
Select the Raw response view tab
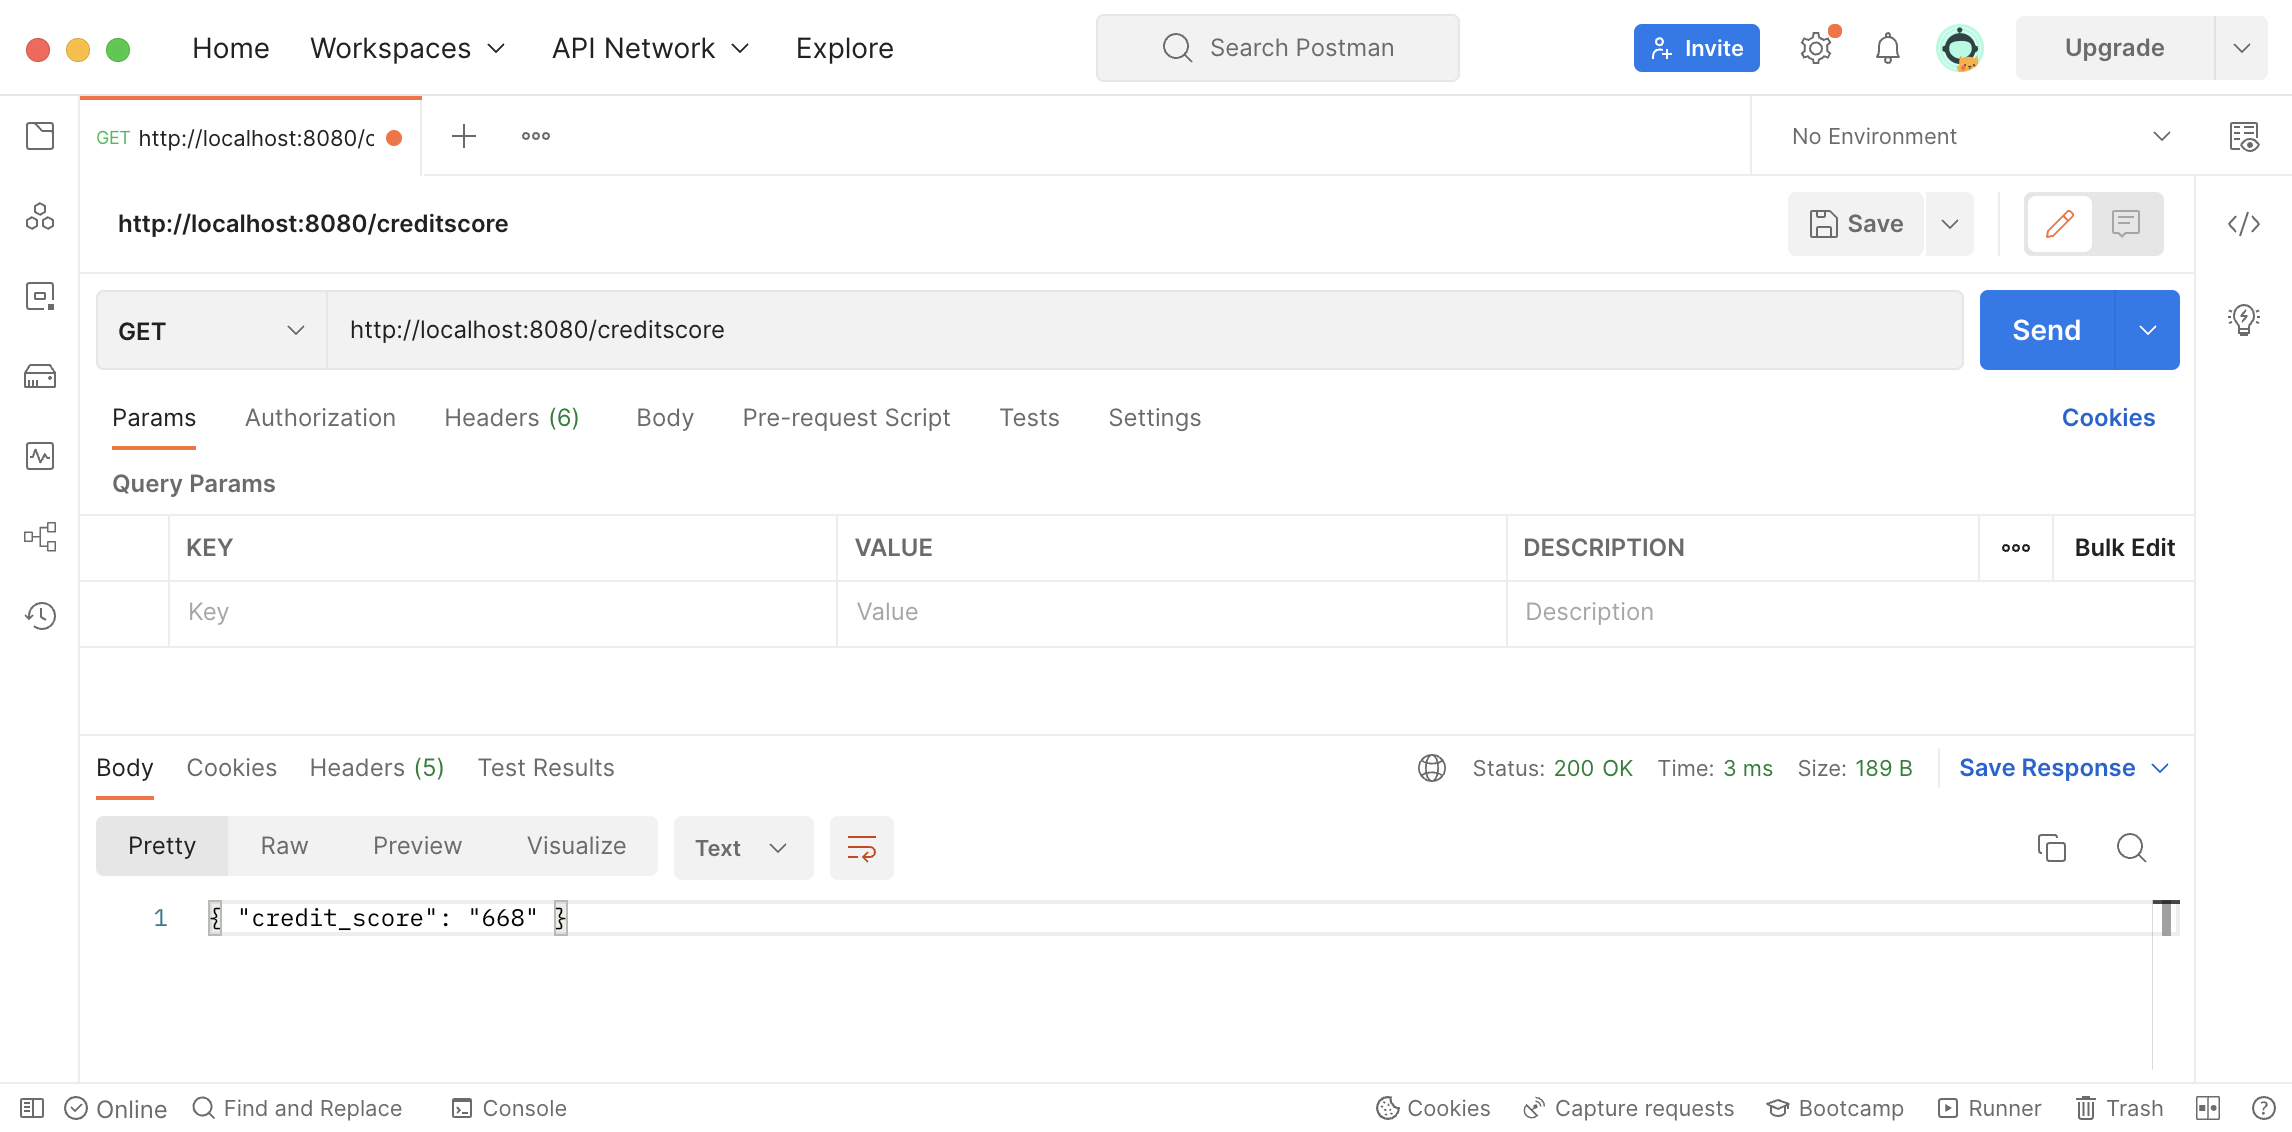click(x=284, y=846)
